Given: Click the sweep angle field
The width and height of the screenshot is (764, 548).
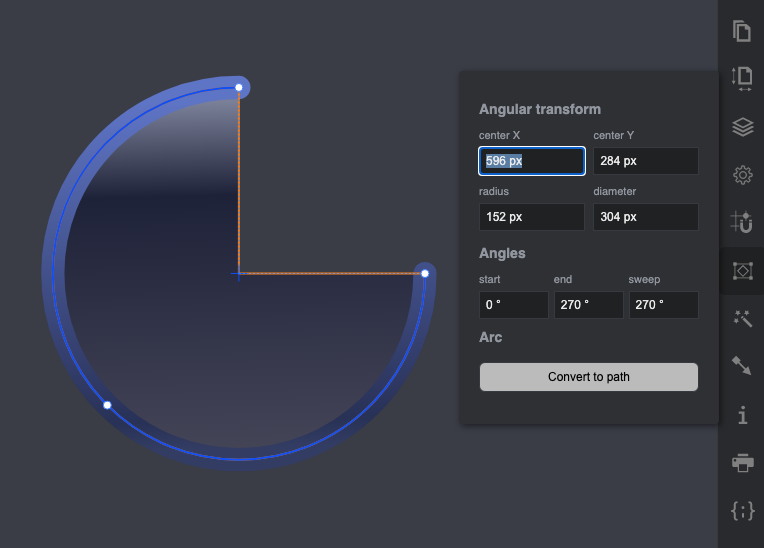Looking at the screenshot, I should pyautogui.click(x=663, y=305).
